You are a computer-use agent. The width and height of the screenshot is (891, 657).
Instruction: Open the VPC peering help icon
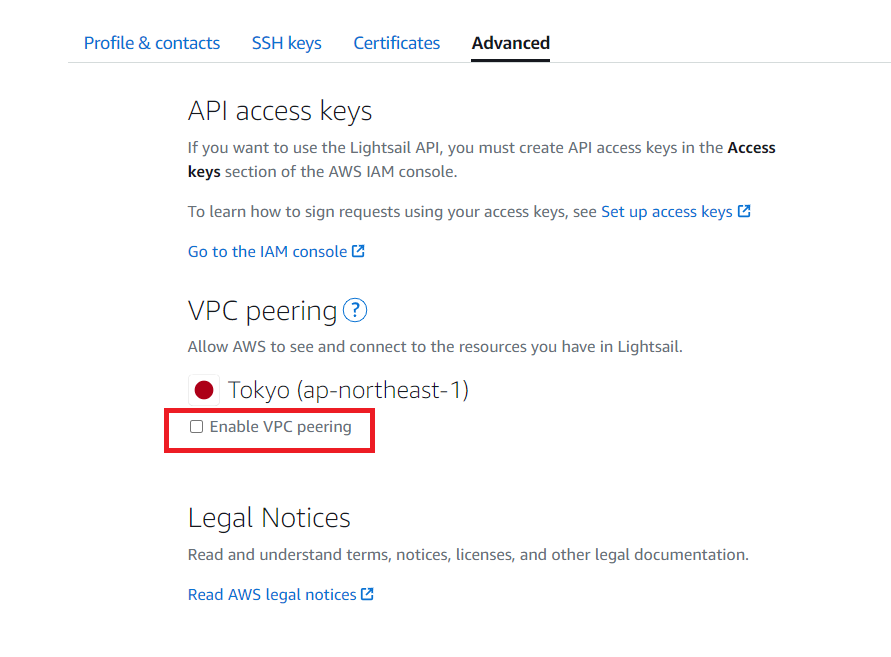click(354, 311)
